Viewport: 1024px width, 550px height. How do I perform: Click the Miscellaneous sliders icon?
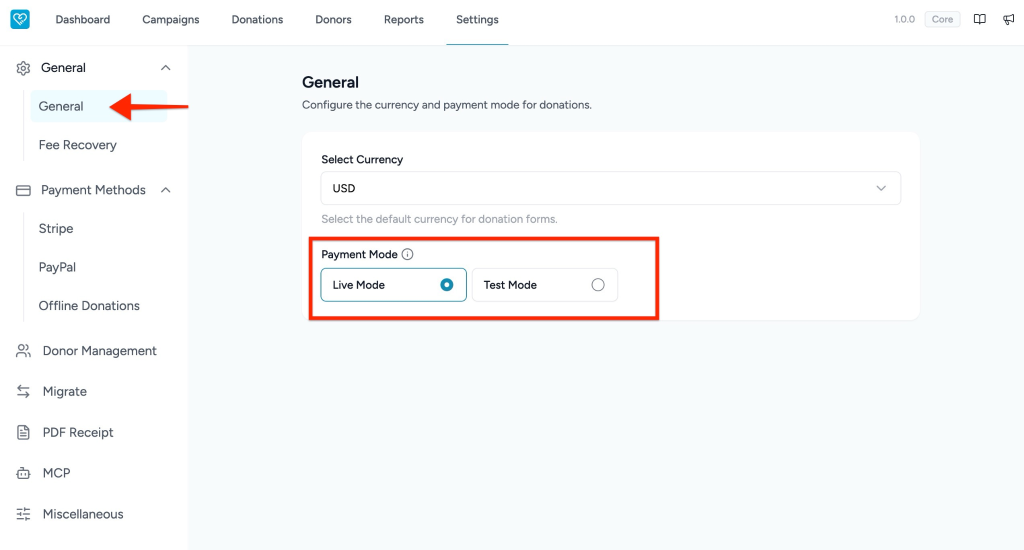24,514
